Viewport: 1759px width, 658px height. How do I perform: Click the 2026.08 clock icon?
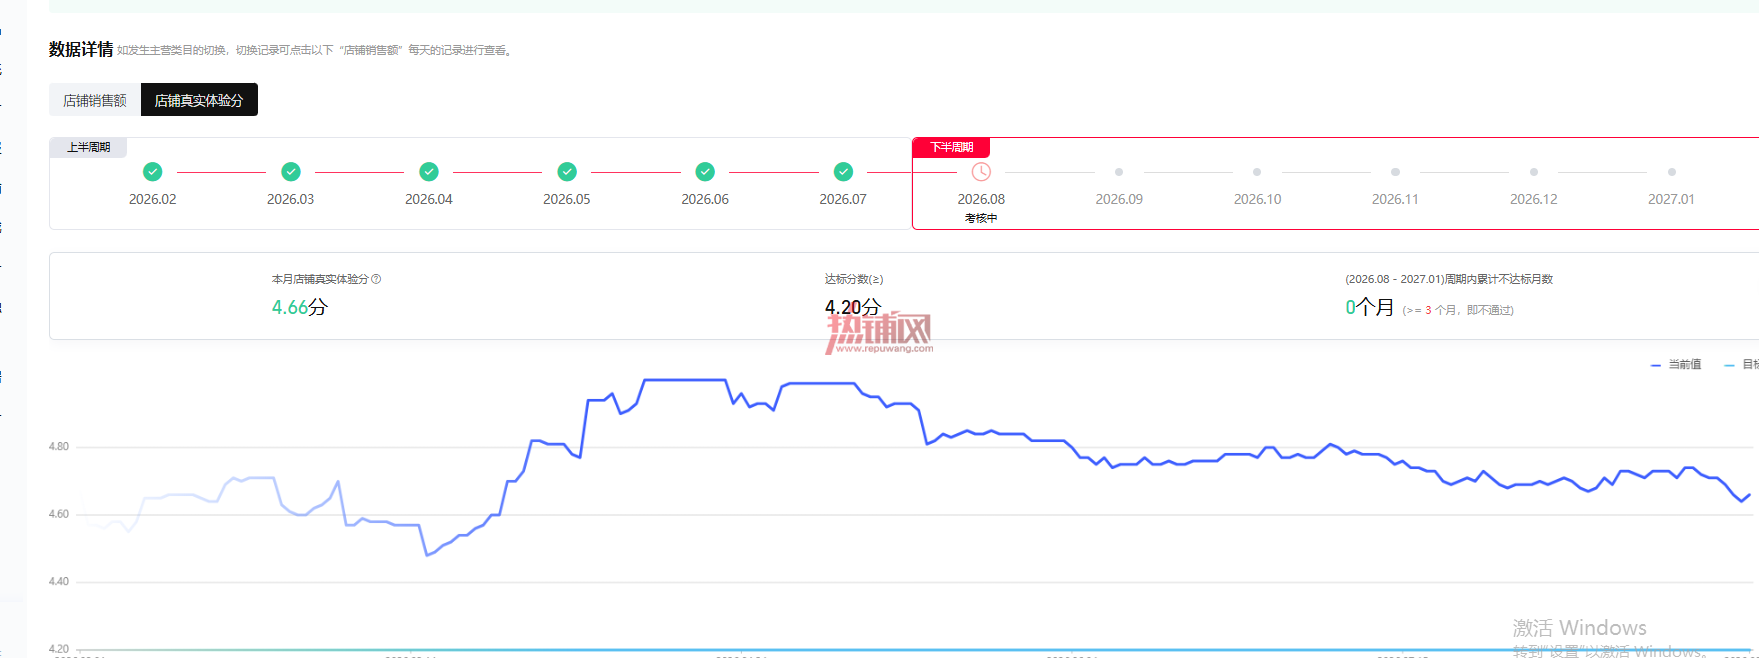[981, 172]
